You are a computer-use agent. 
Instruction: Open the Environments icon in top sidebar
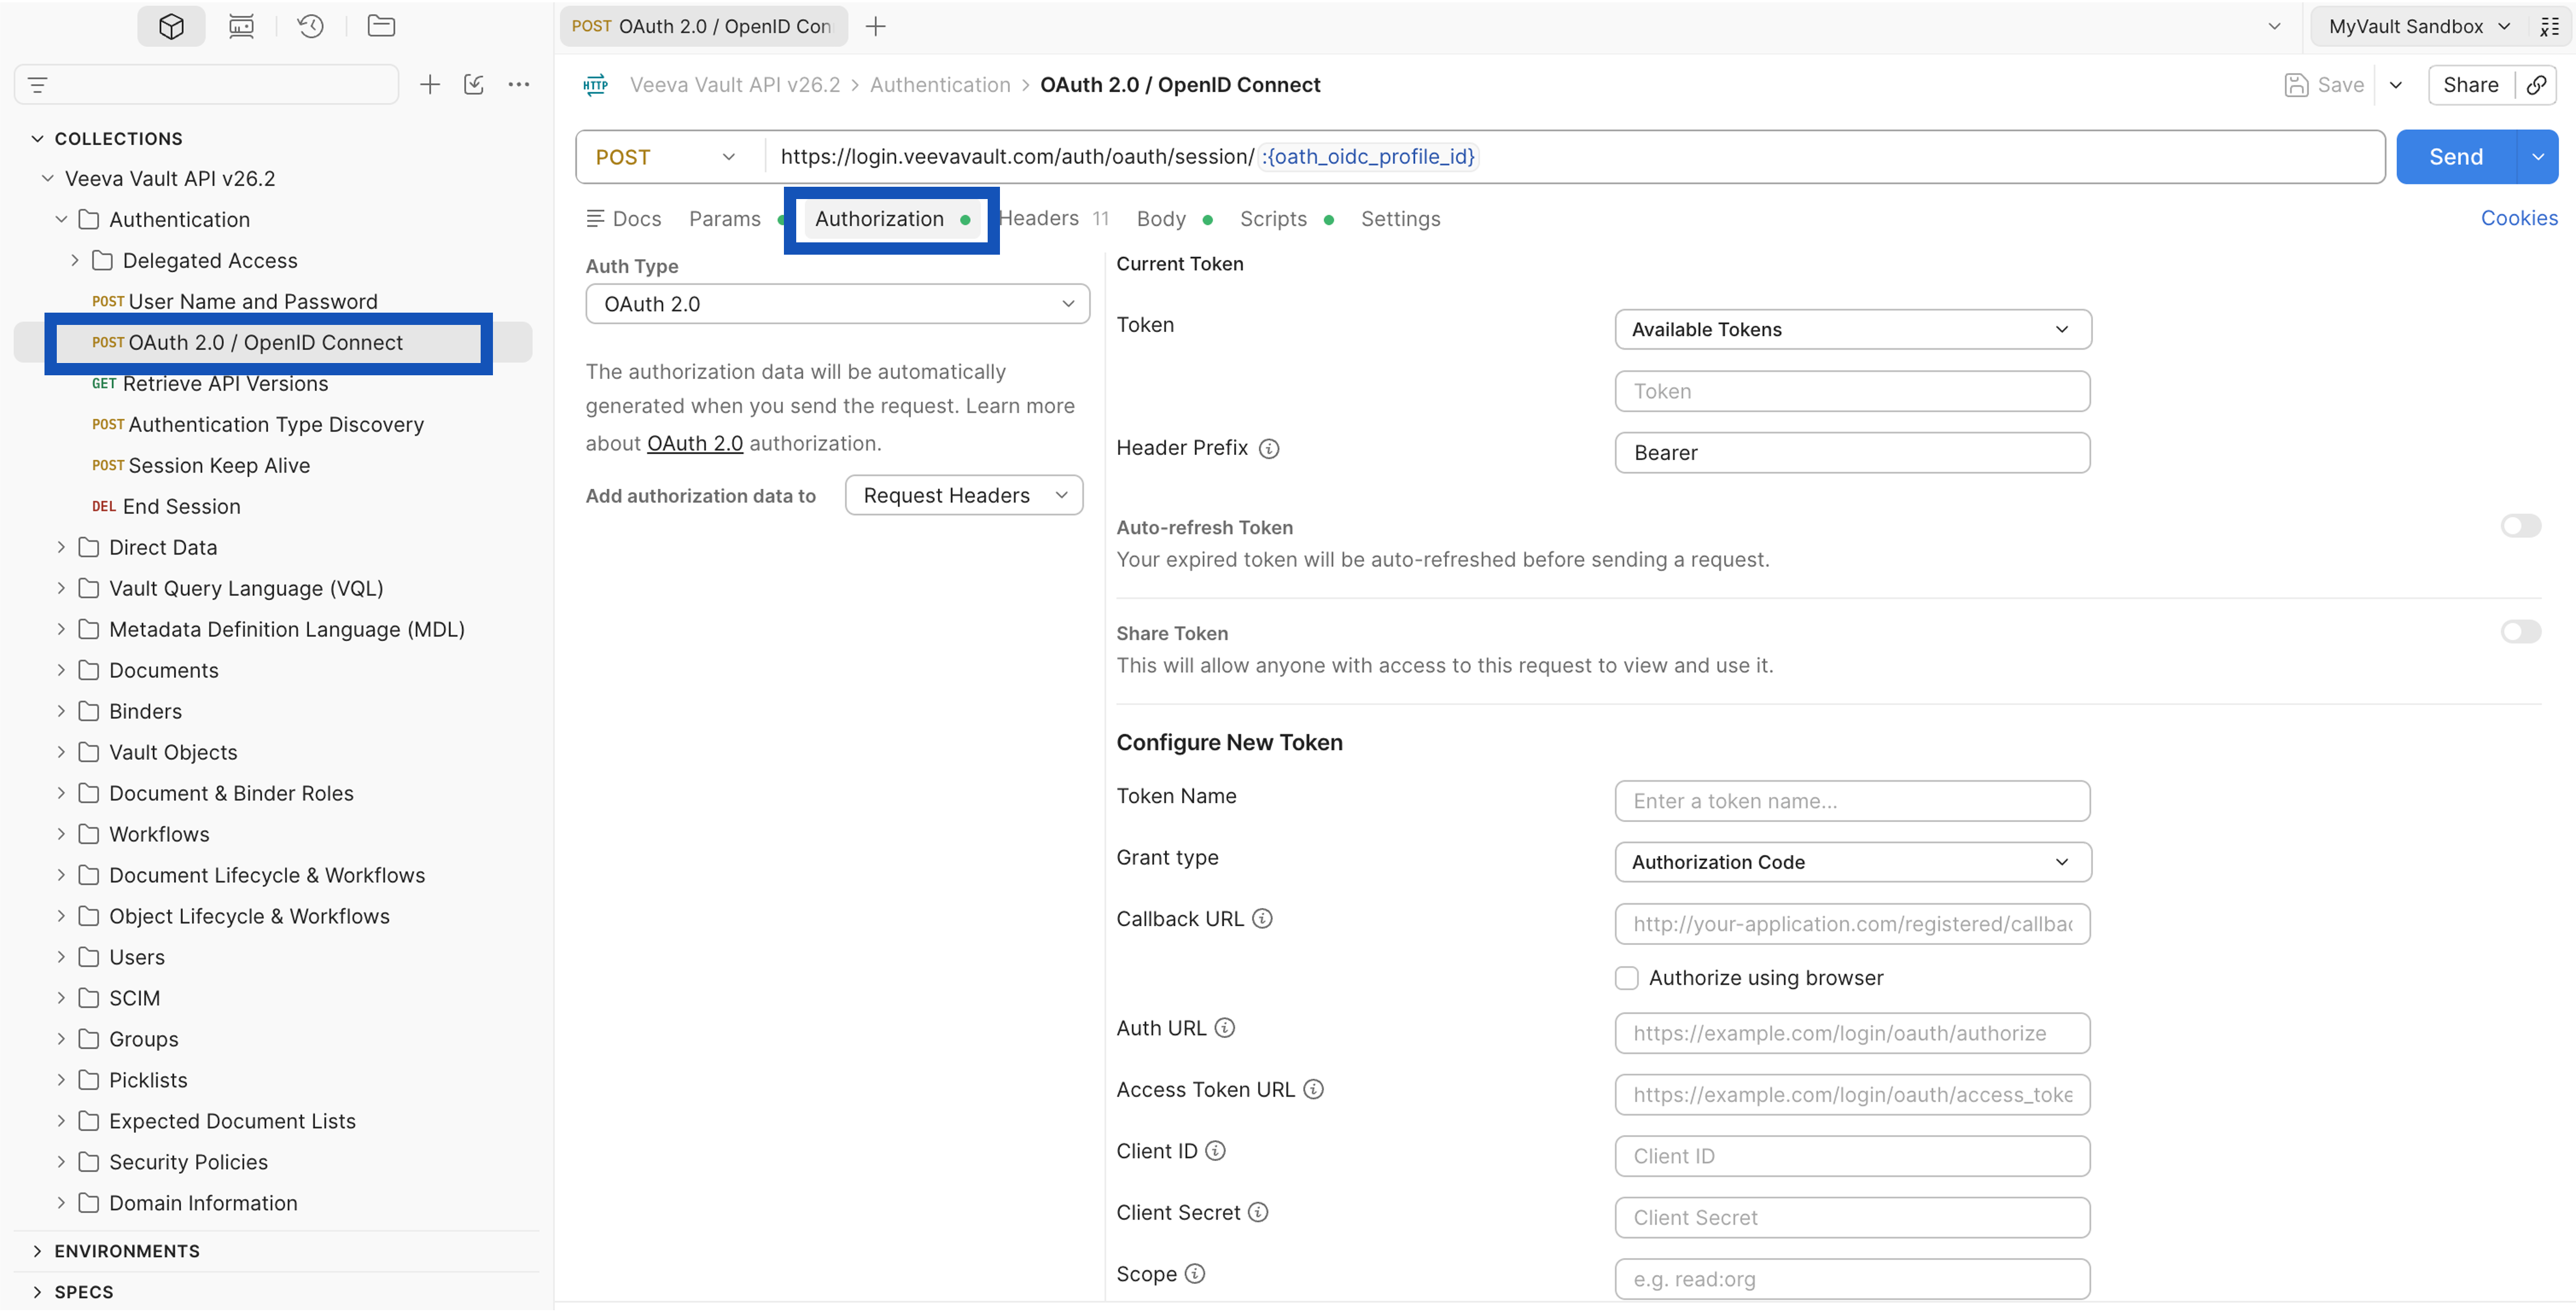coord(241,26)
